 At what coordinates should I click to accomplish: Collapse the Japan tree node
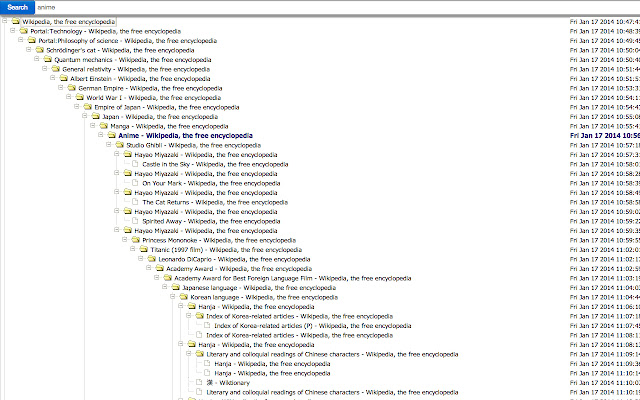(x=85, y=116)
